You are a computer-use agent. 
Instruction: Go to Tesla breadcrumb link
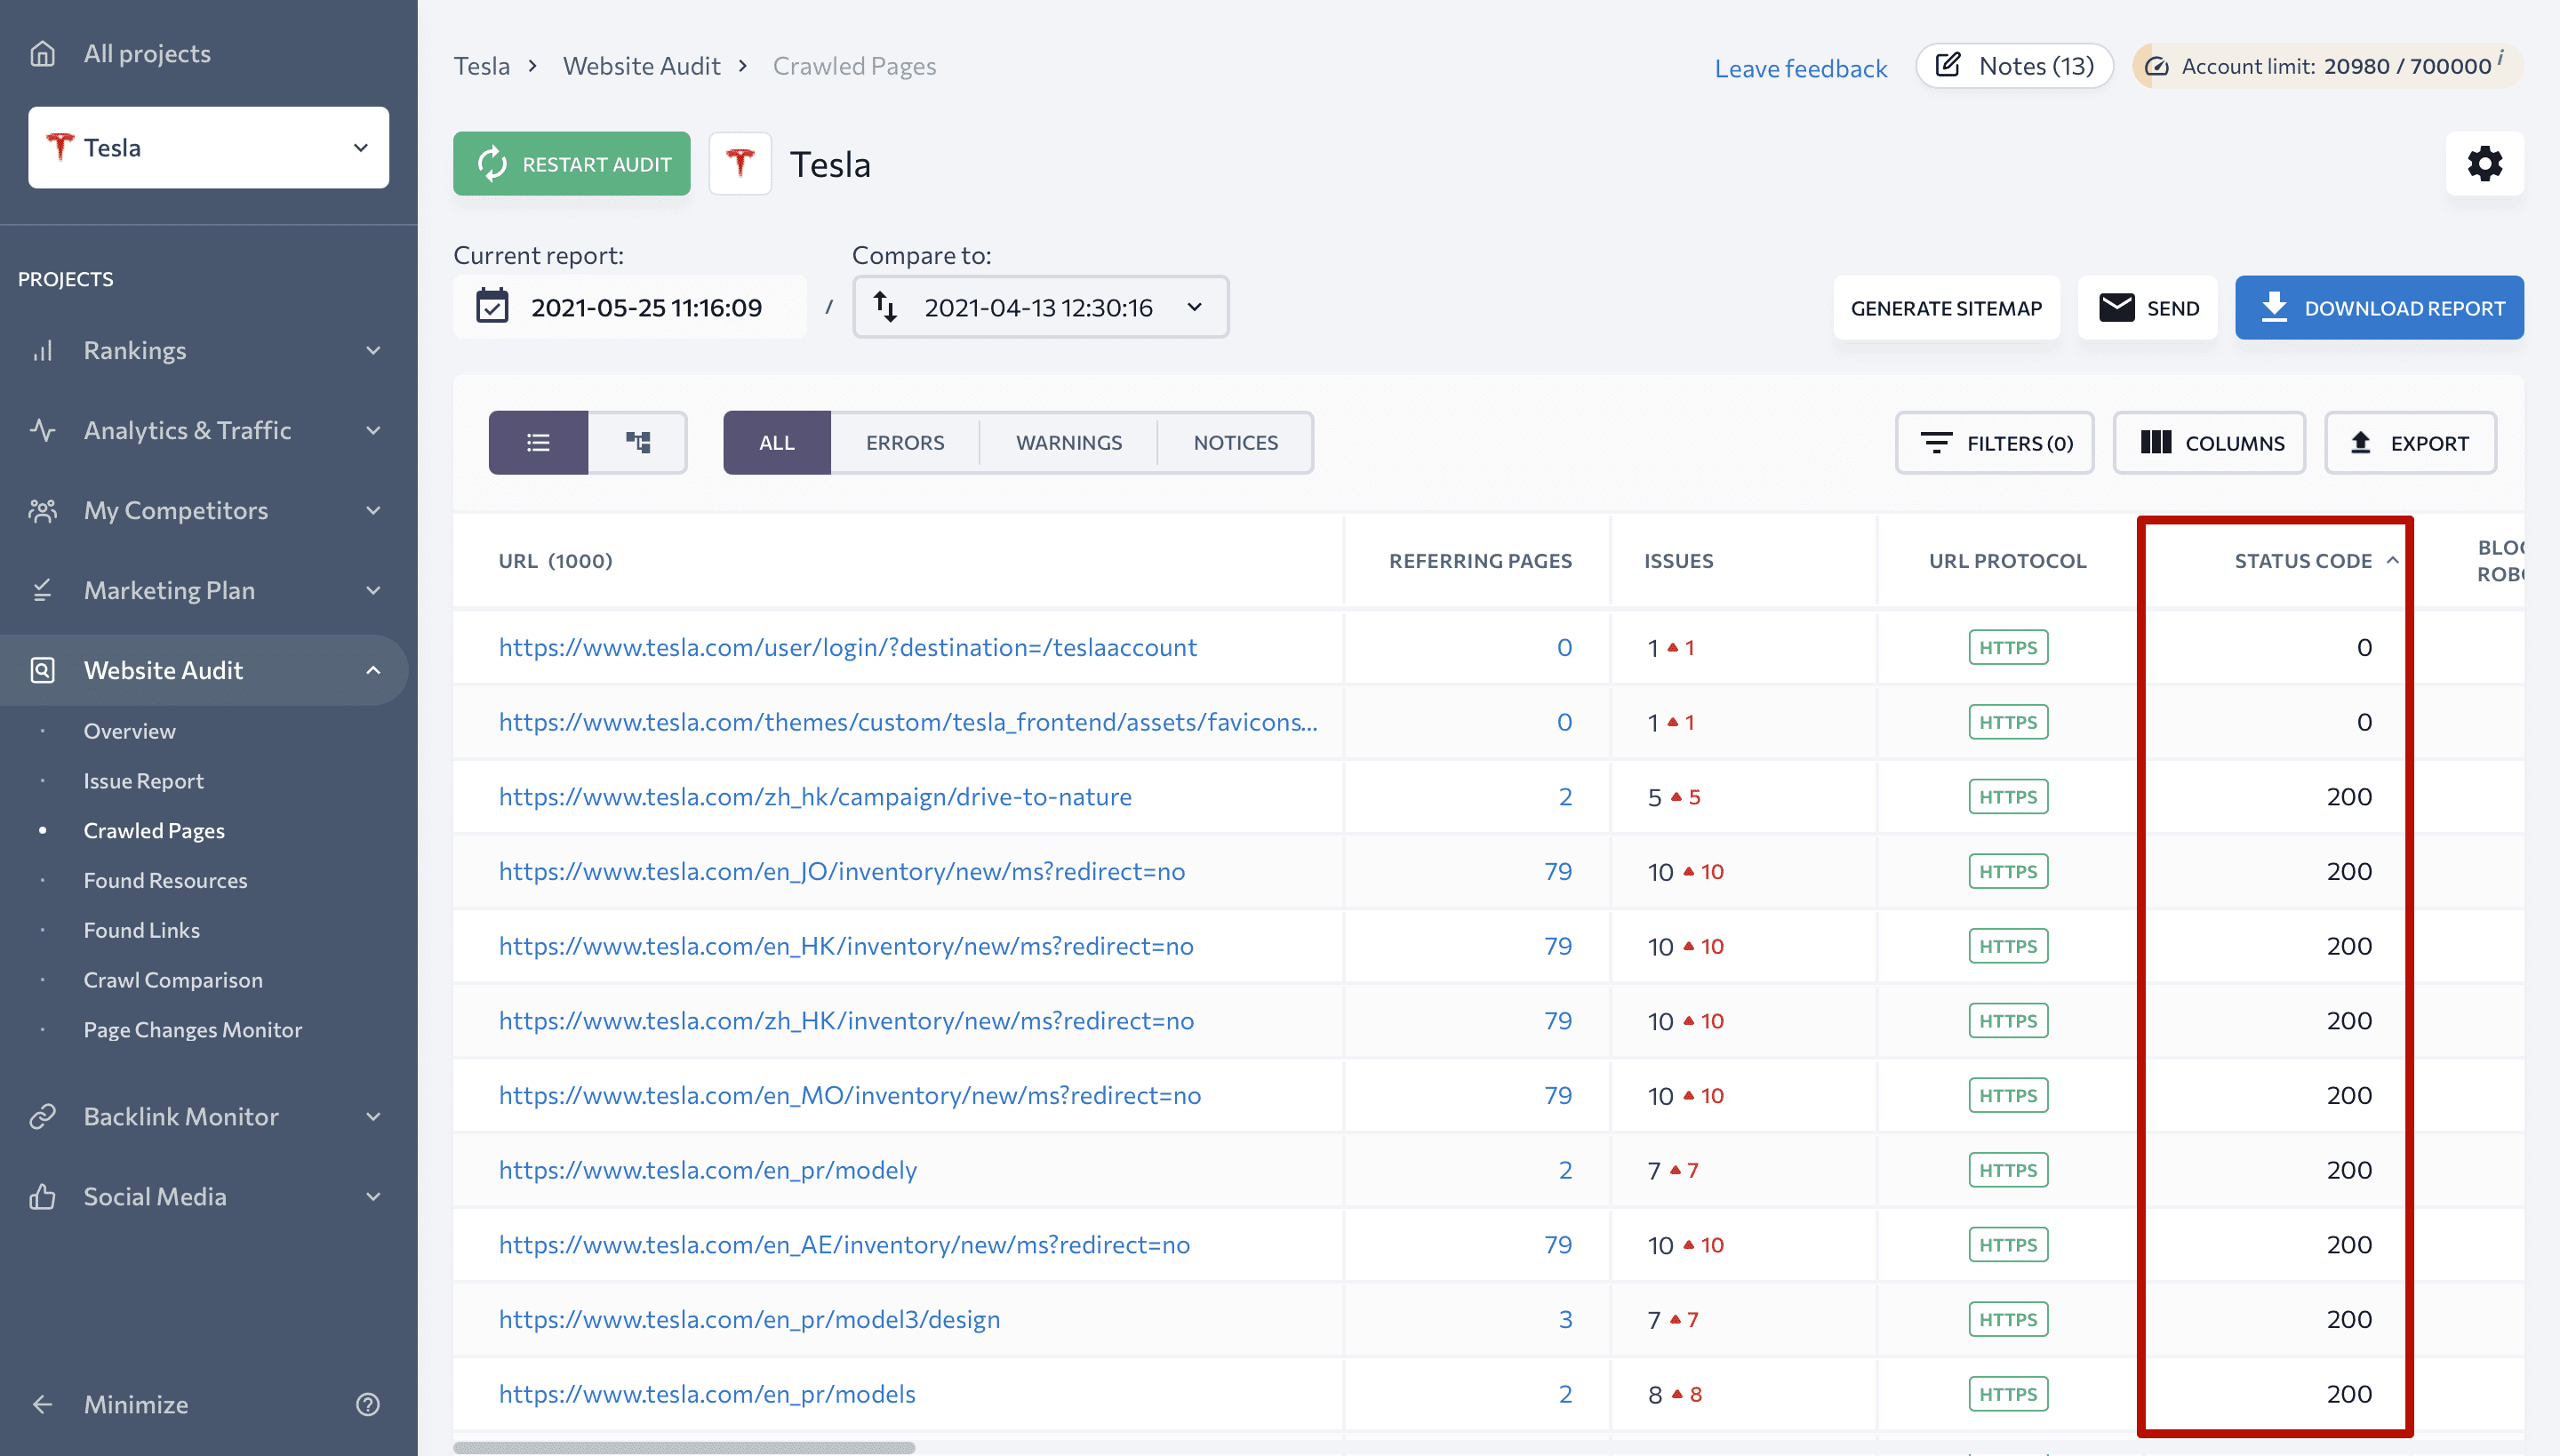[x=482, y=66]
